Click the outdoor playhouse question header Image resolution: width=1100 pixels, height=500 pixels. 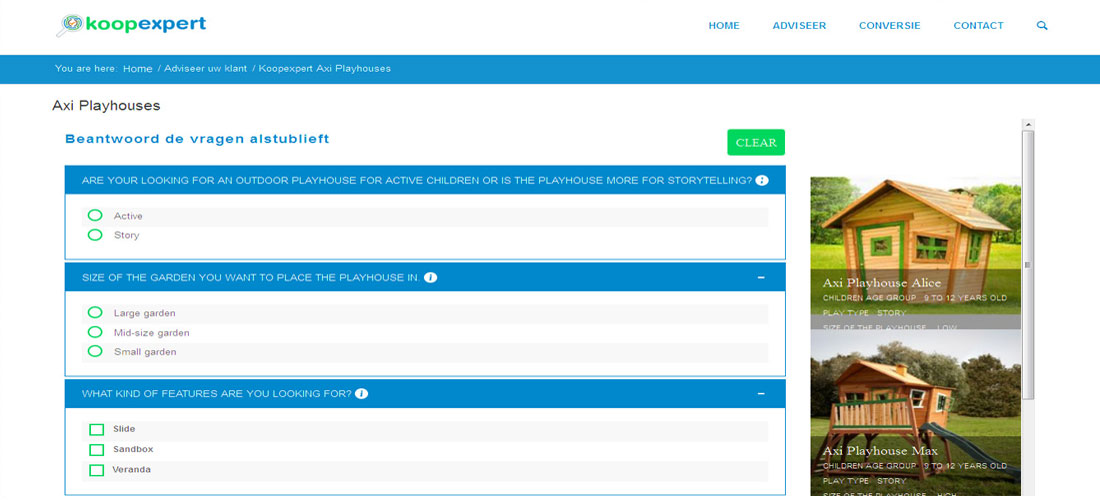[425, 180]
